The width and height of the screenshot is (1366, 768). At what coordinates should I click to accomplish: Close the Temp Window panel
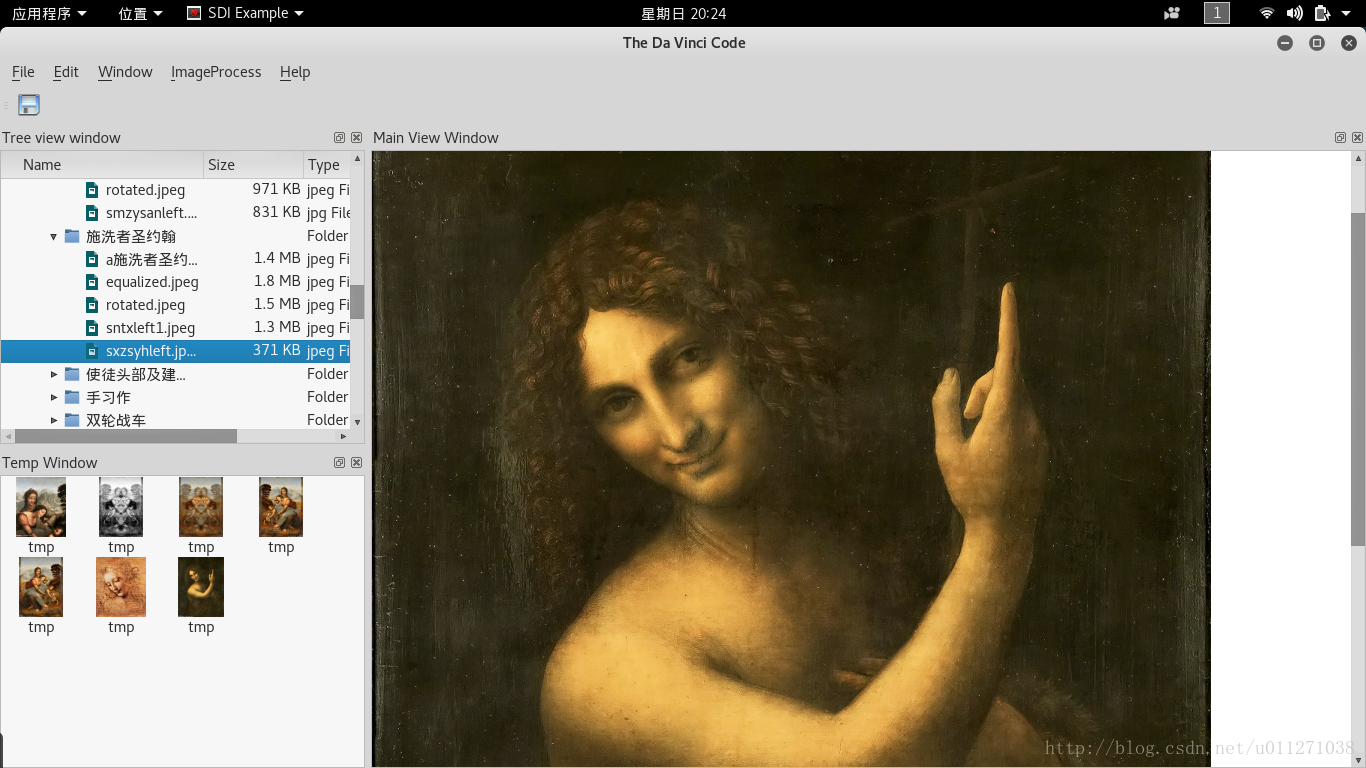tap(356, 463)
